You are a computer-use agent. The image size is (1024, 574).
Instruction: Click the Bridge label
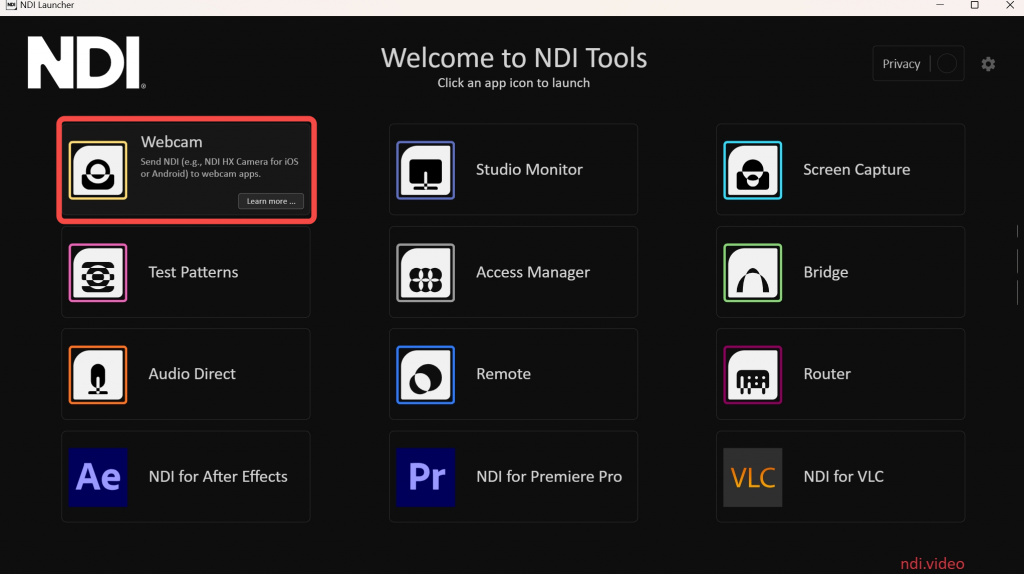pos(825,272)
